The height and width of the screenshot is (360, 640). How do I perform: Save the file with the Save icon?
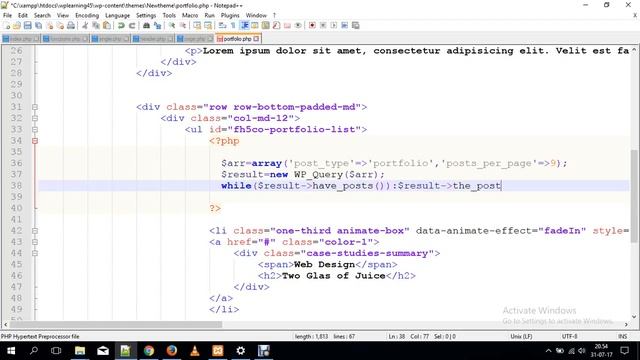pyautogui.click(x=28, y=25)
